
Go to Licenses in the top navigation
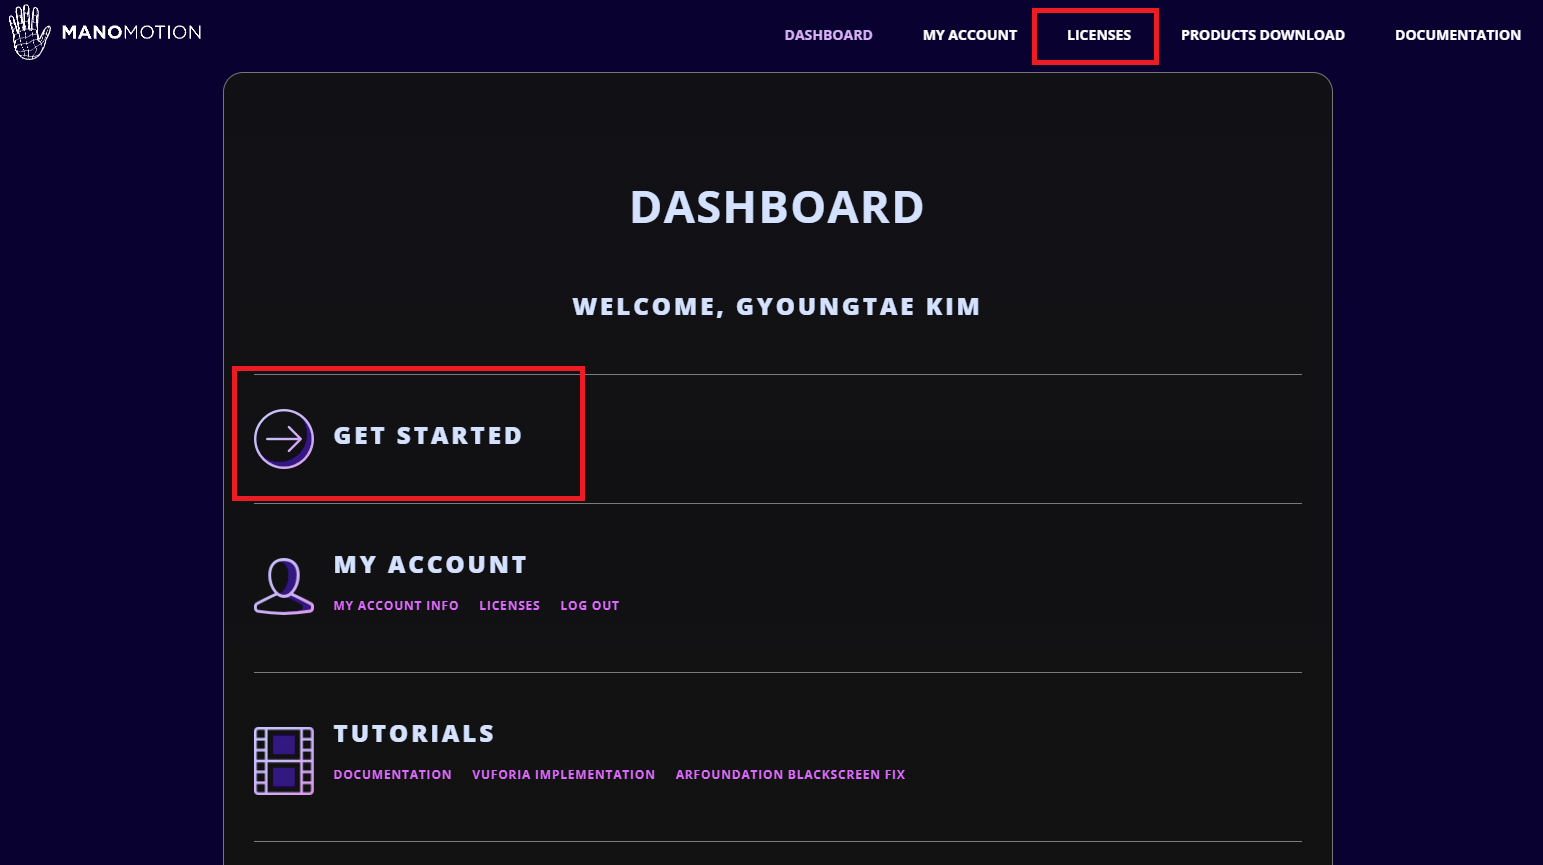pyautogui.click(x=1099, y=35)
